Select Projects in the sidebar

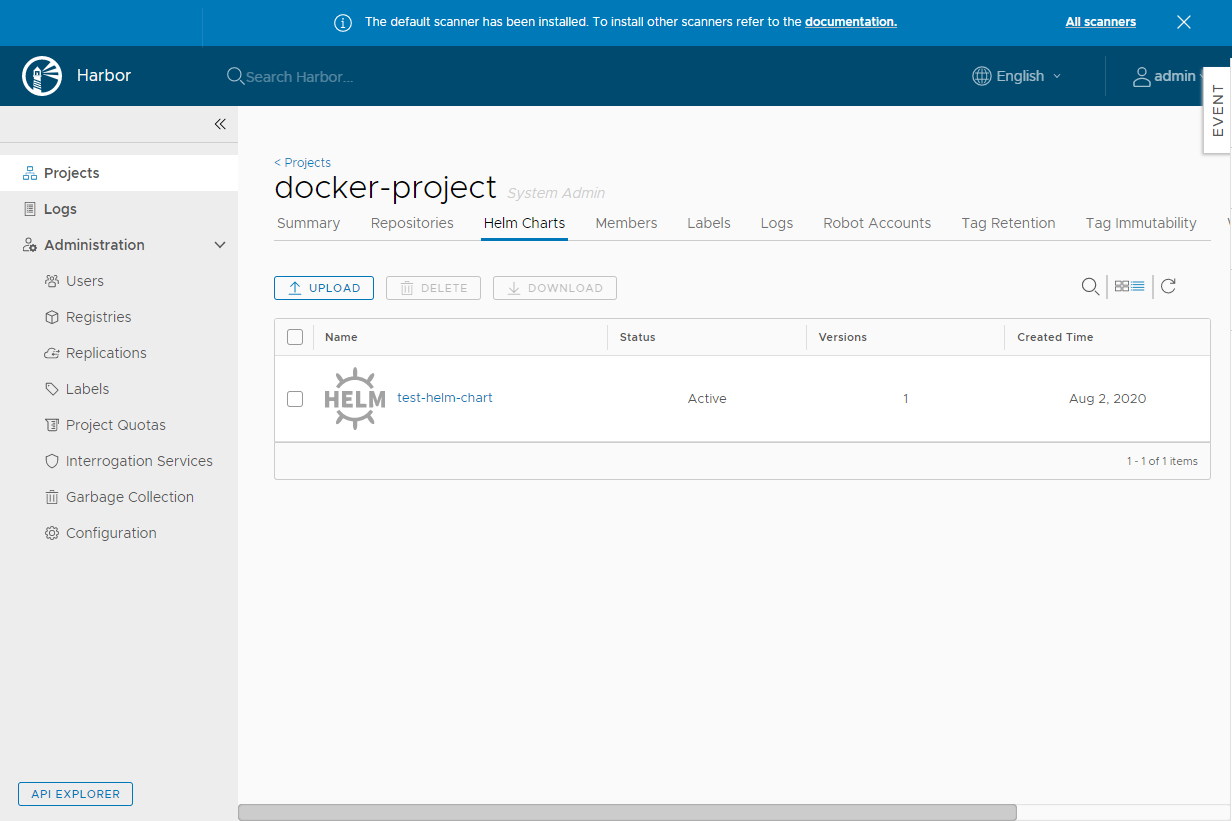[119, 173]
